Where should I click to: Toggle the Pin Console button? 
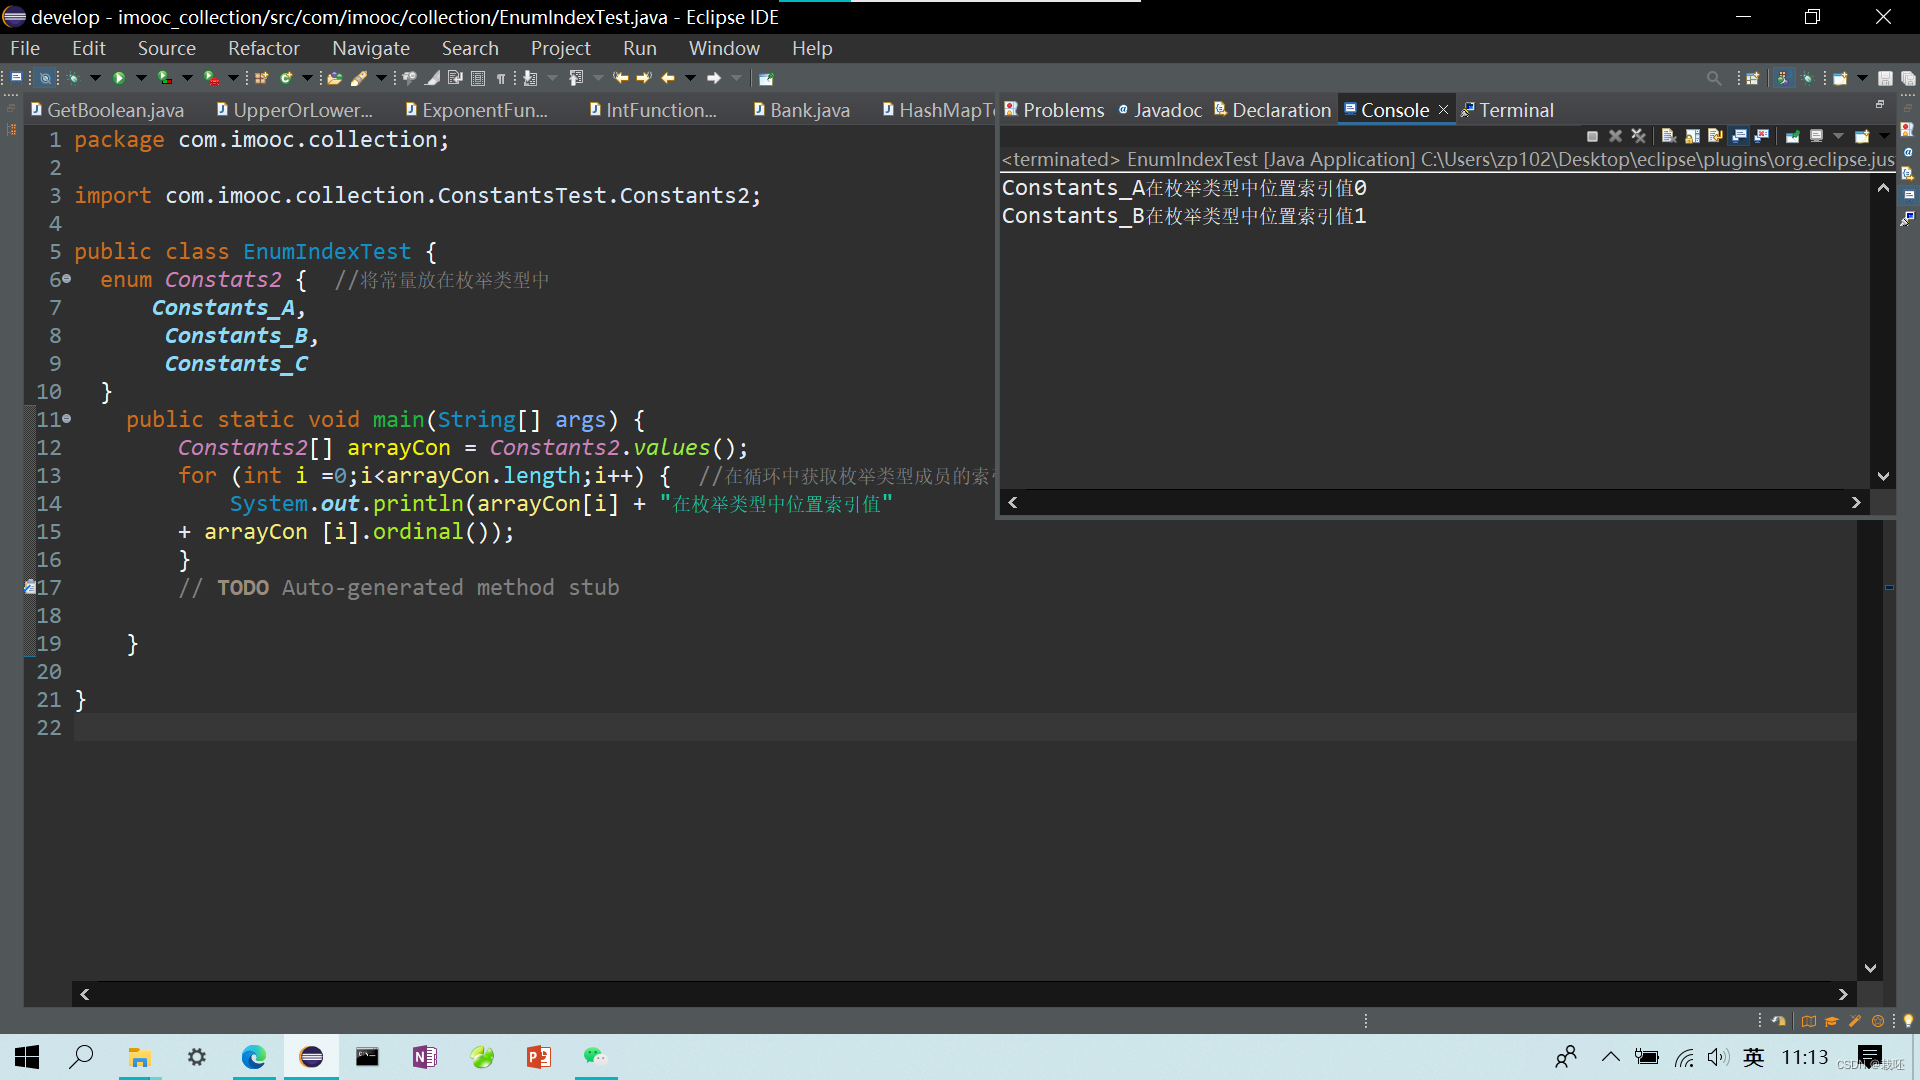tap(1792, 136)
